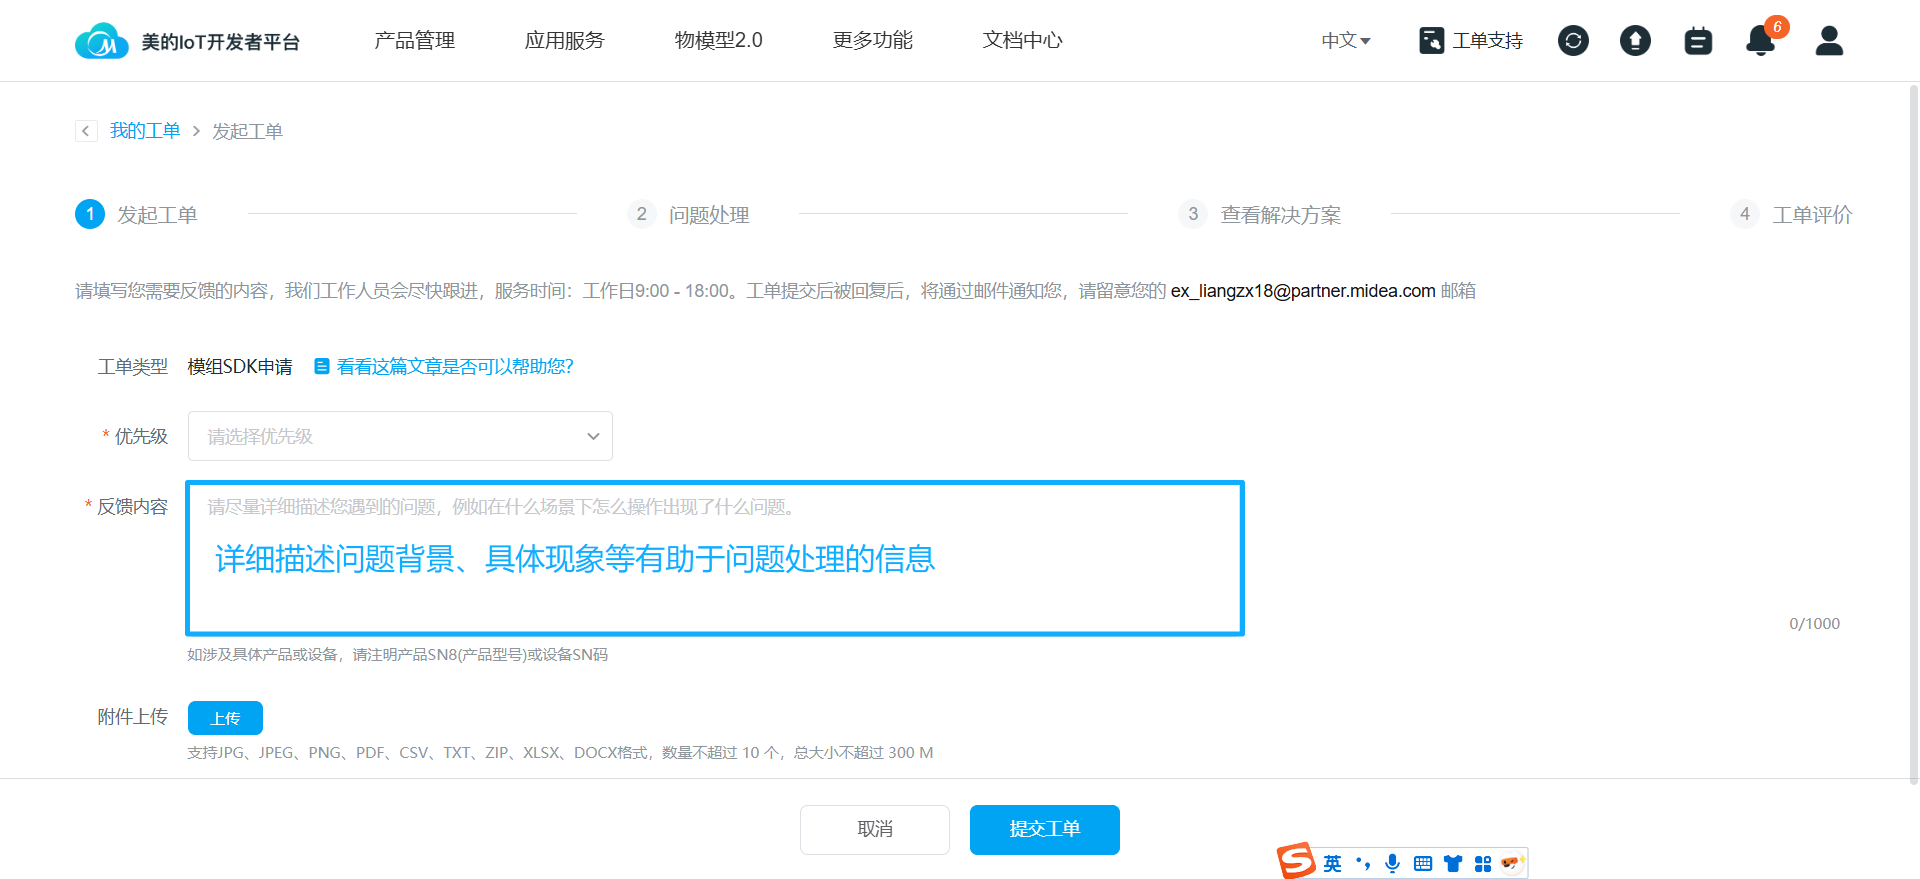Image resolution: width=1920 pixels, height=879 pixels.
Task: Click the Sogou input method S icon
Action: pyautogui.click(x=1296, y=861)
